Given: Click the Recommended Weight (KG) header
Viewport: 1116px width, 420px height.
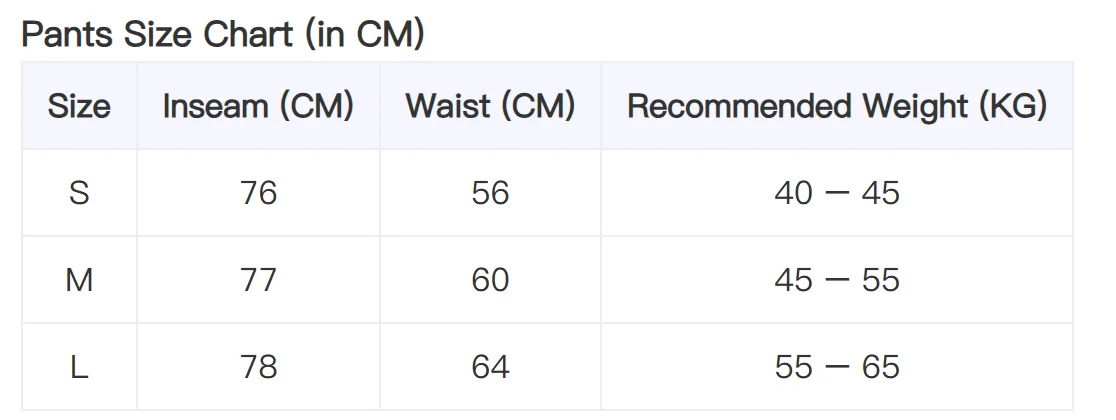Looking at the screenshot, I should 836,106.
